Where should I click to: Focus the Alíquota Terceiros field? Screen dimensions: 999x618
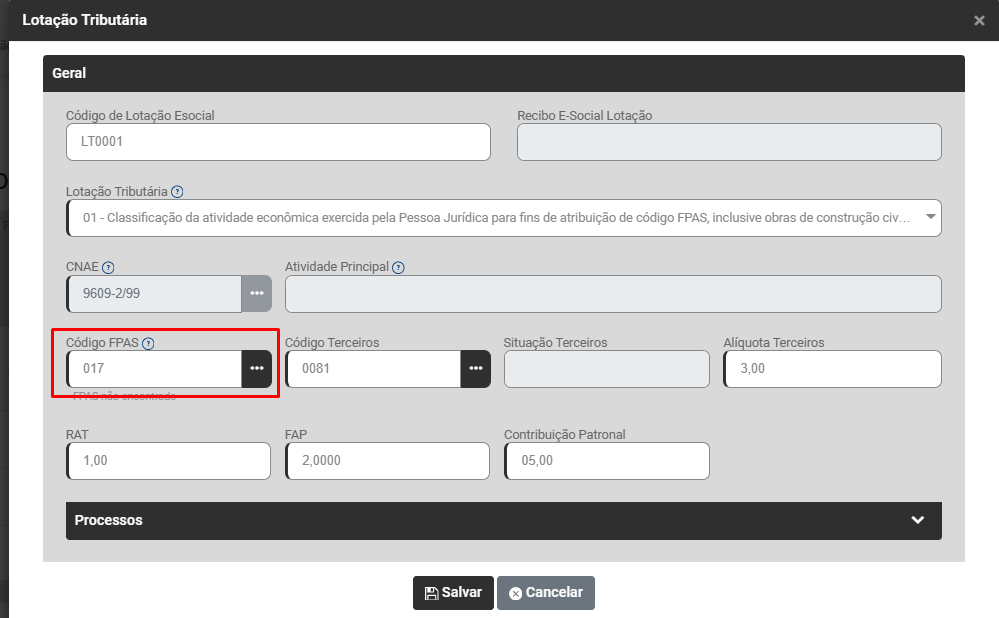pyautogui.click(x=832, y=369)
